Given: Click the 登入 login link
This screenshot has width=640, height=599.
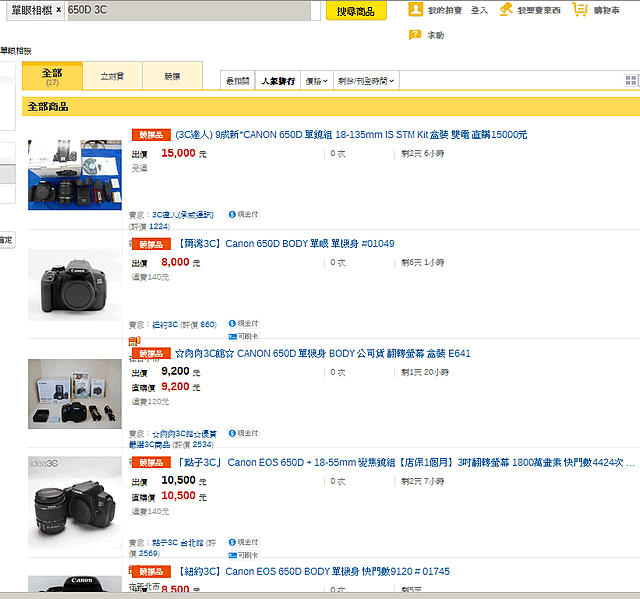Looking at the screenshot, I should (x=479, y=10).
